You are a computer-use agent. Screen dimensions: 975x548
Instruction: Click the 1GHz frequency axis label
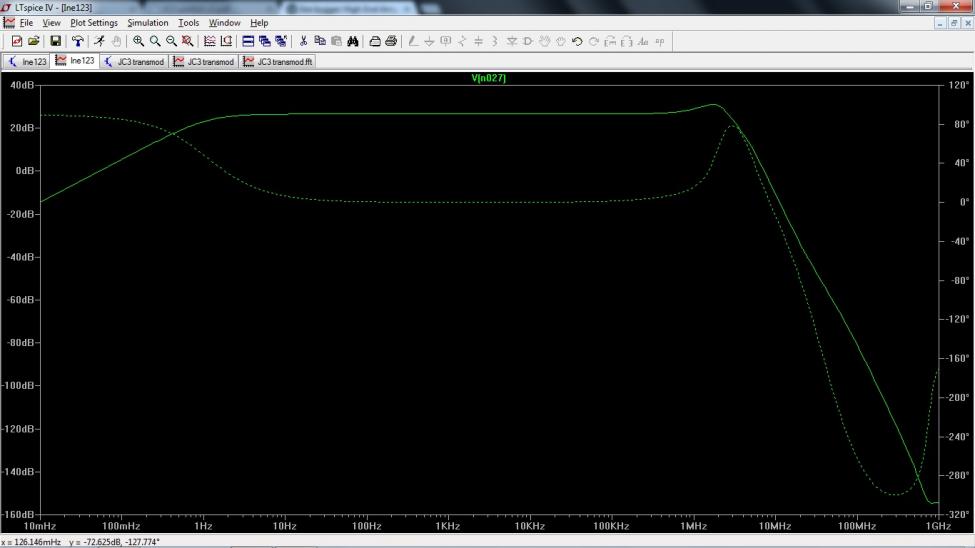click(x=938, y=526)
